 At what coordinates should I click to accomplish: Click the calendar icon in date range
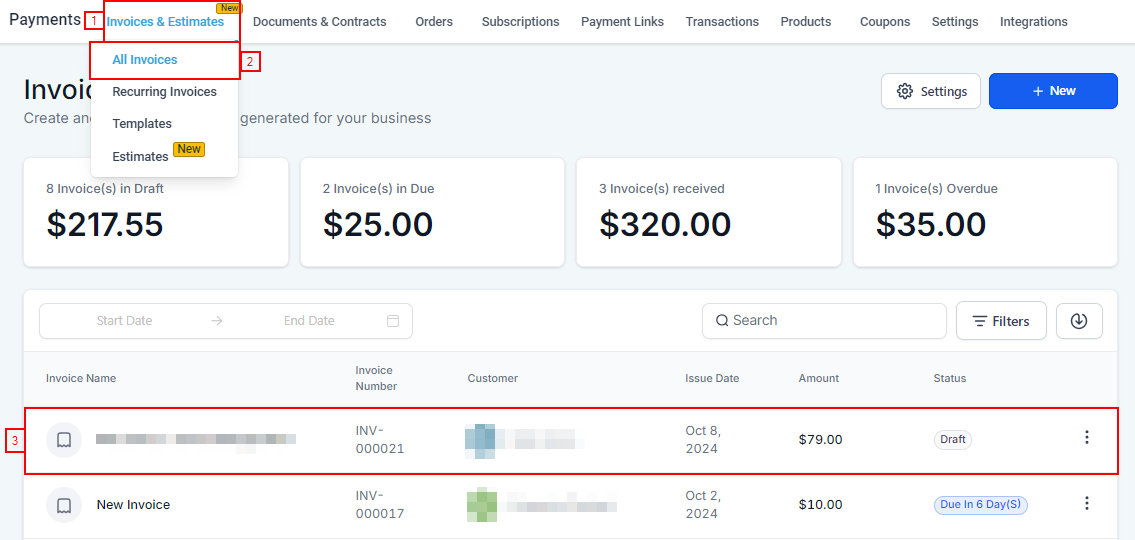pyautogui.click(x=393, y=321)
